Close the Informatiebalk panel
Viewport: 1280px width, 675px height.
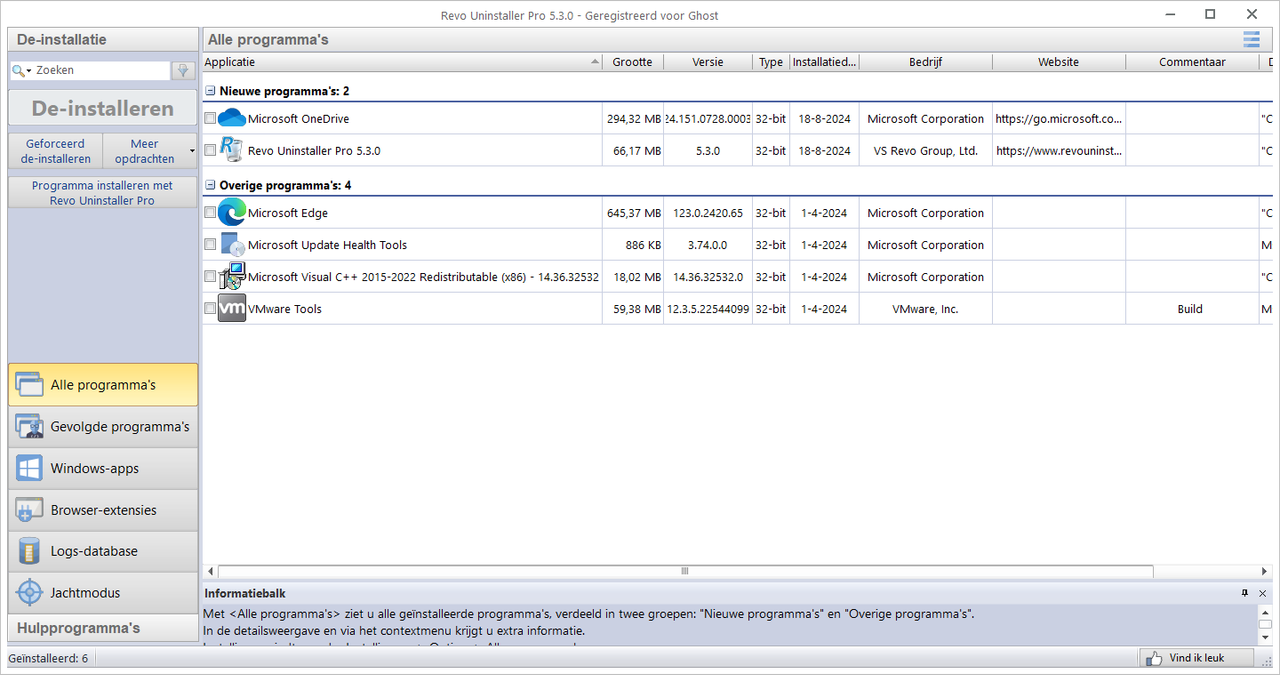coord(1262,593)
